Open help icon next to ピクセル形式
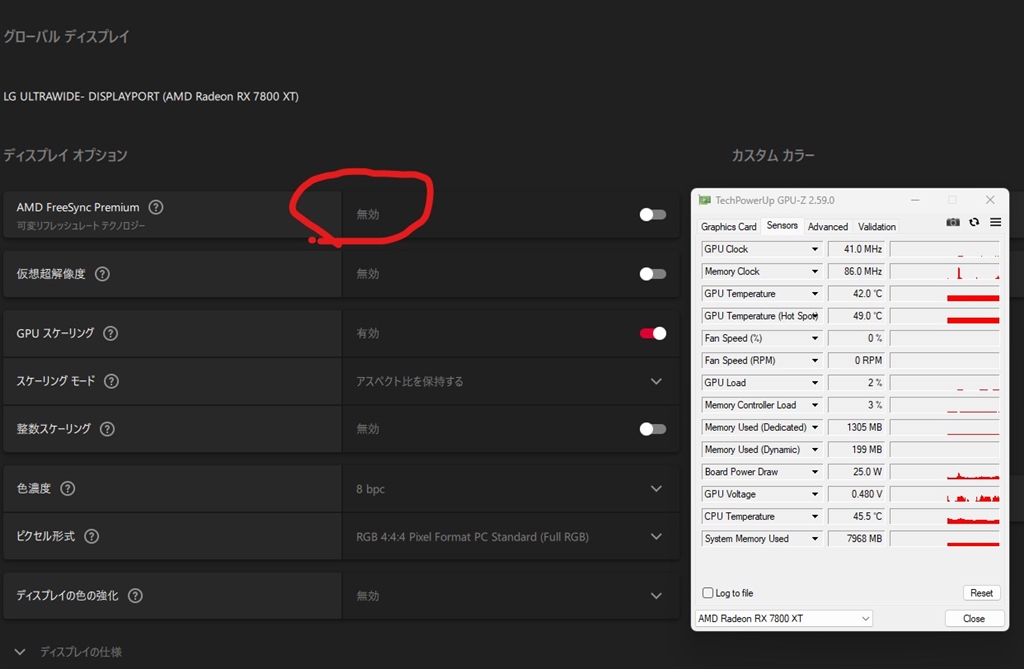 (x=91, y=536)
